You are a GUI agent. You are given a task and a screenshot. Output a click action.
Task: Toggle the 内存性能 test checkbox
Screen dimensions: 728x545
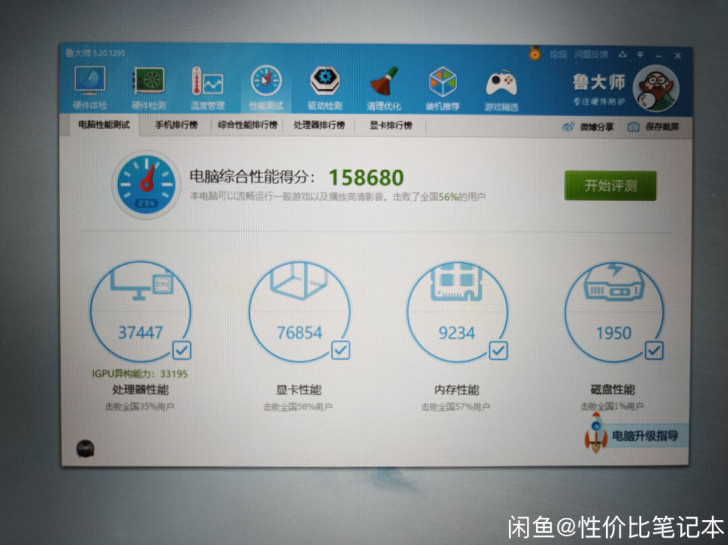[498, 350]
